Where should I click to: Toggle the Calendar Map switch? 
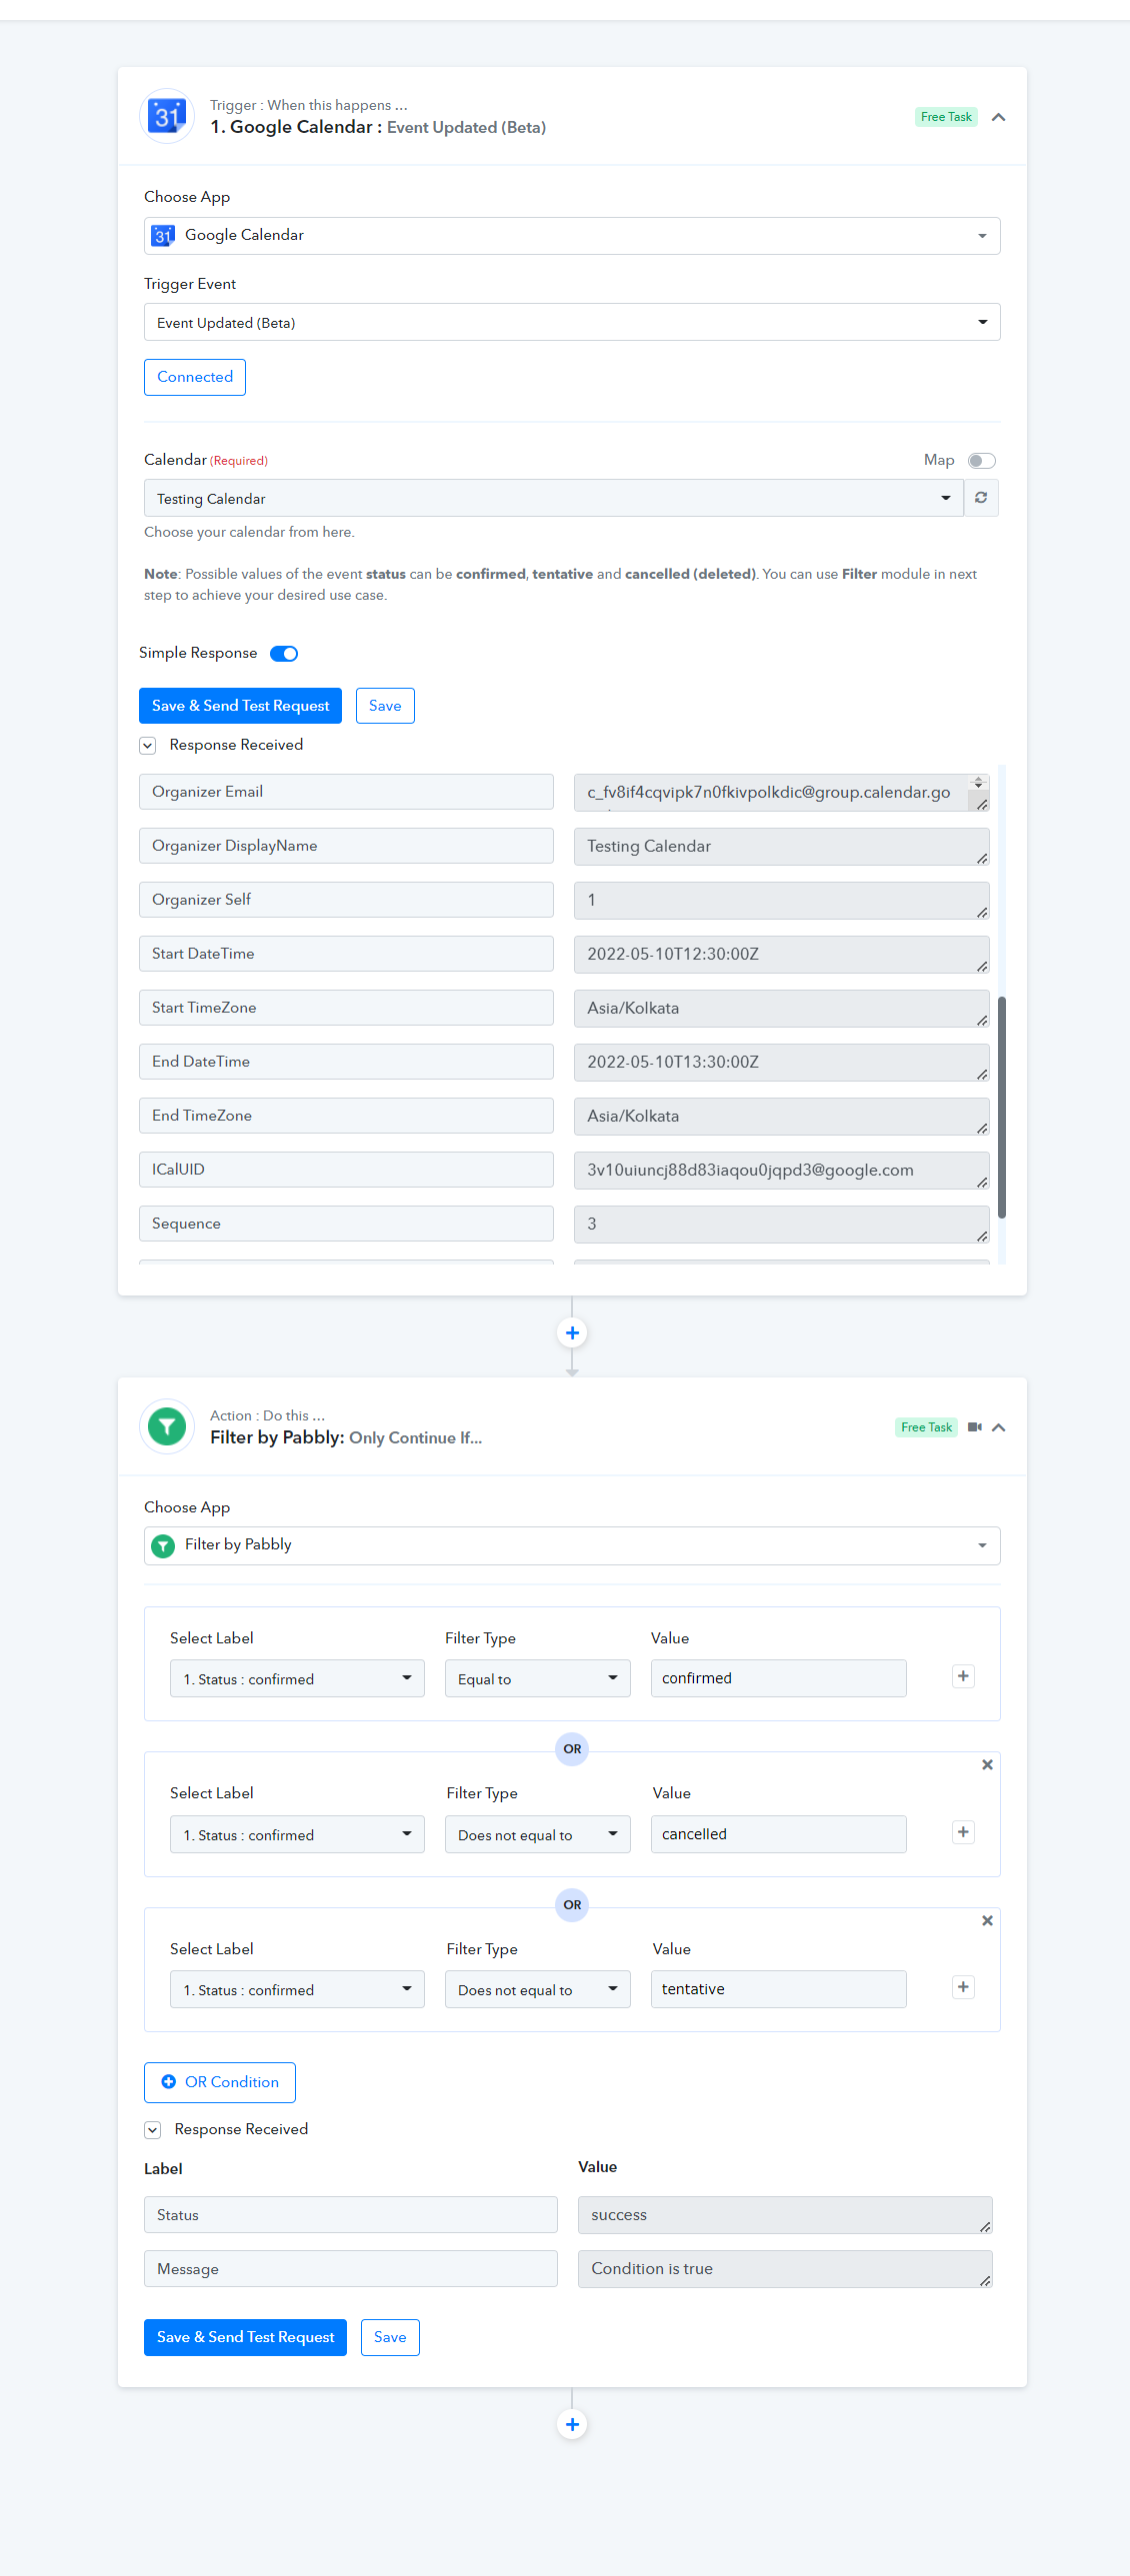pos(981,461)
